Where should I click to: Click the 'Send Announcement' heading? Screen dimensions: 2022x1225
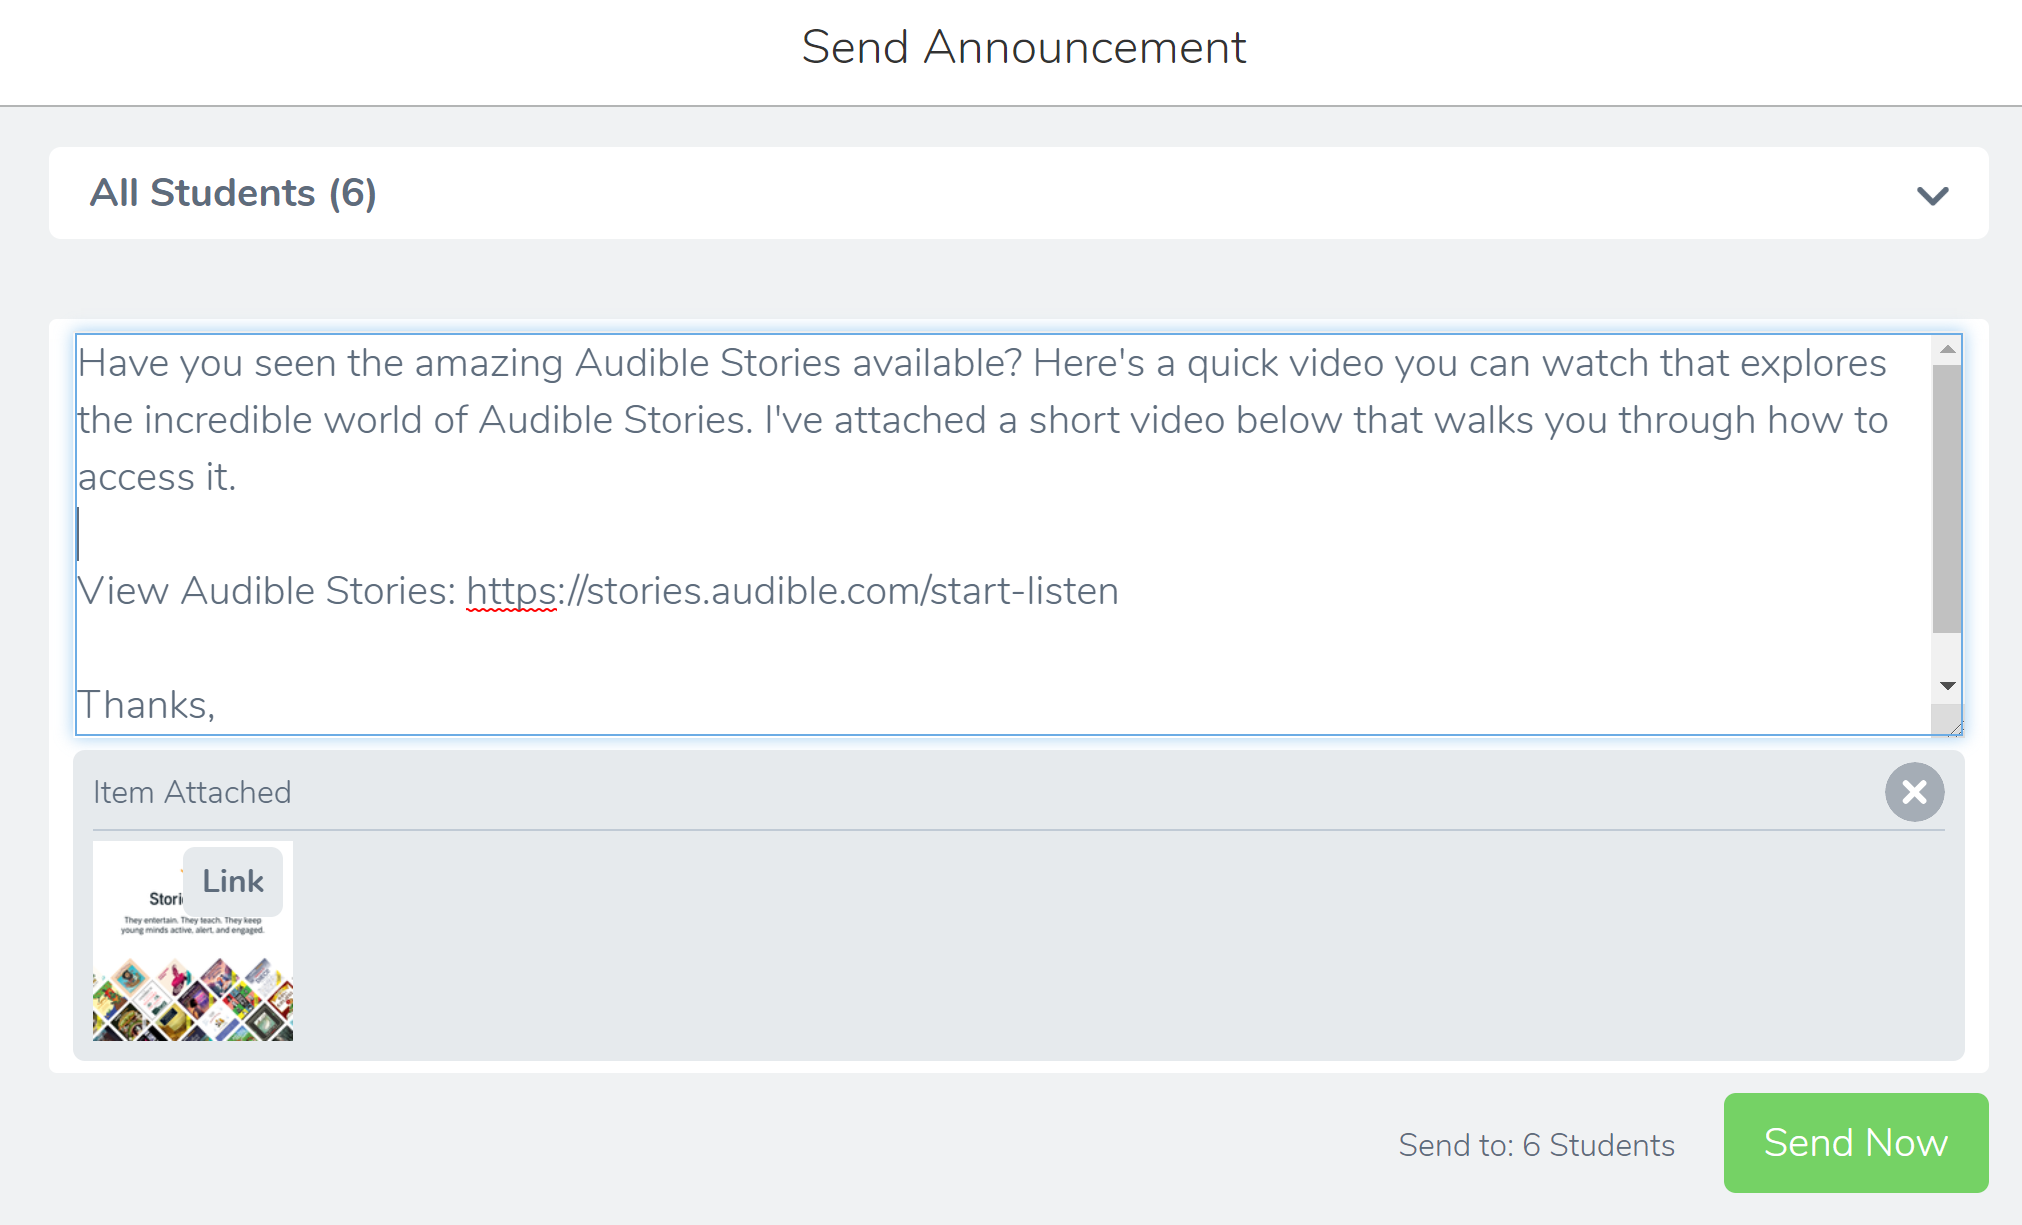[x=1024, y=47]
